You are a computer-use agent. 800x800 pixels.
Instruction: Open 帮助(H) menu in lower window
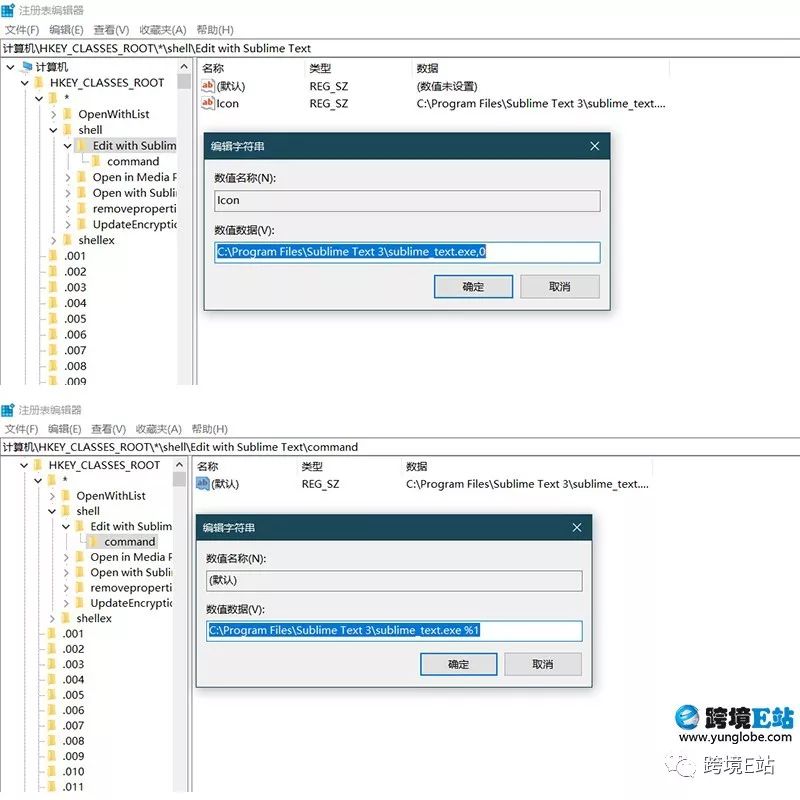[x=210, y=429]
